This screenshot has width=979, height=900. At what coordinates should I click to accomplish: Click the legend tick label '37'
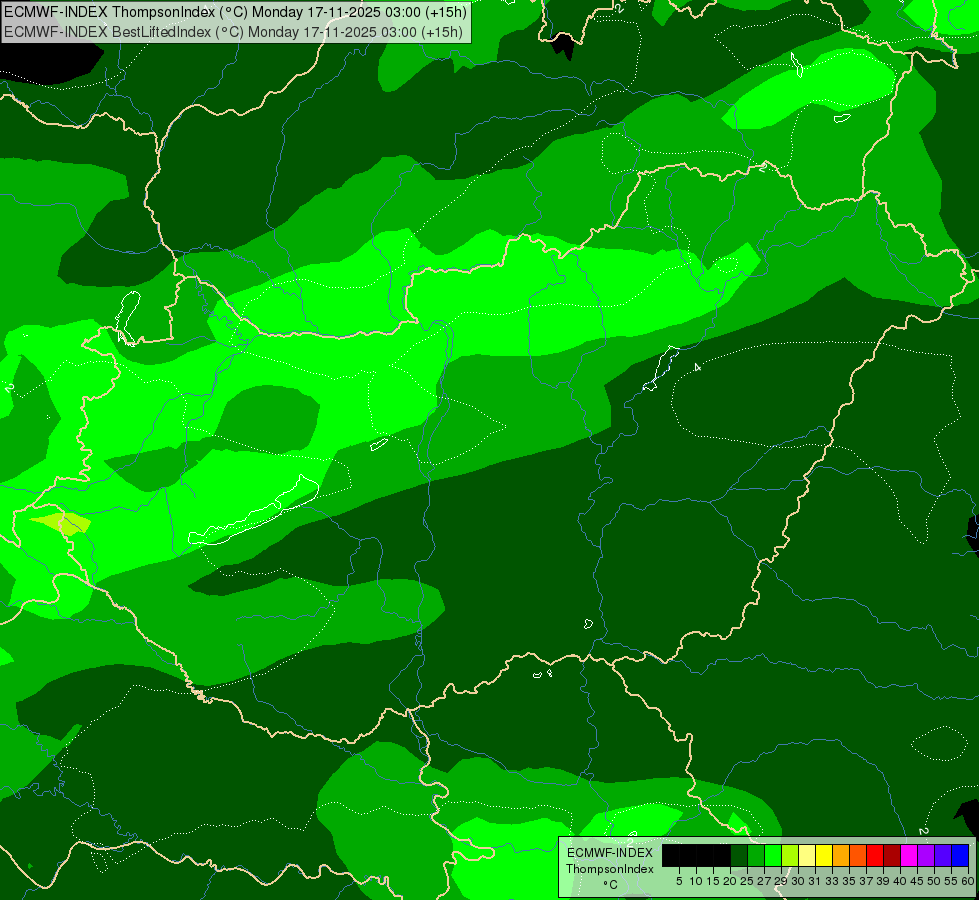pos(867,881)
